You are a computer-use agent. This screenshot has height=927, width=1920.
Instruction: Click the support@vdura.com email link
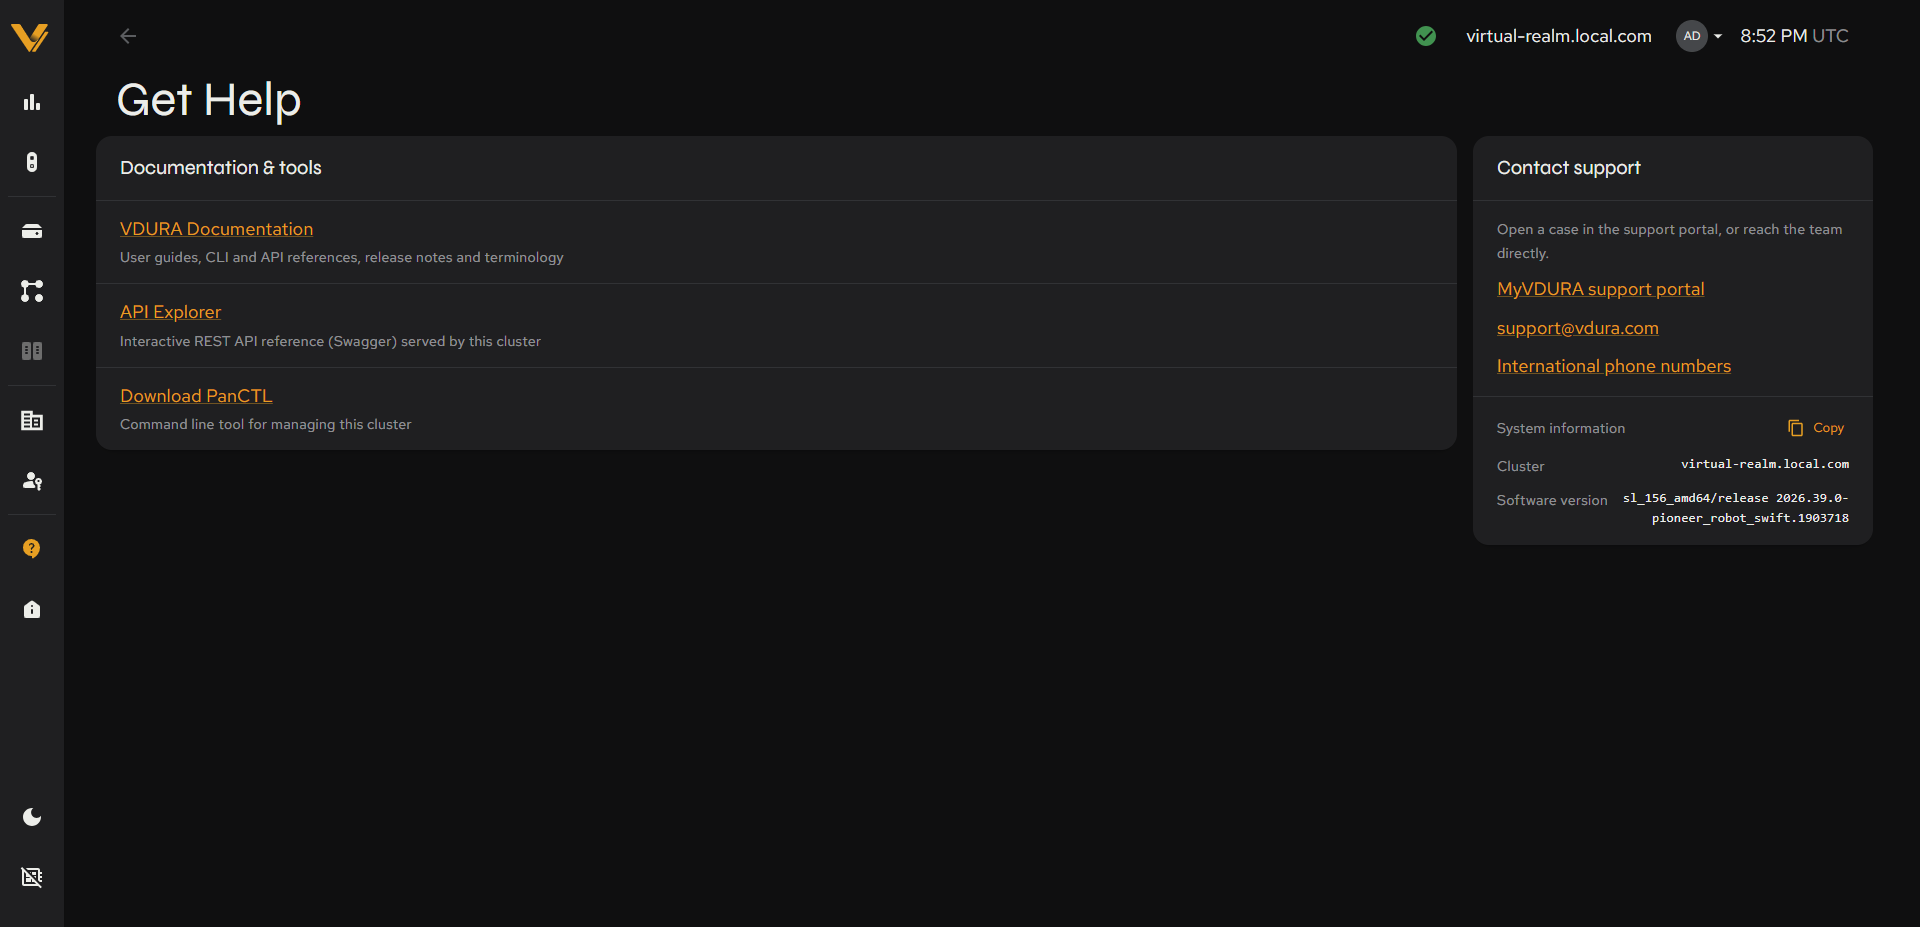pos(1577,328)
